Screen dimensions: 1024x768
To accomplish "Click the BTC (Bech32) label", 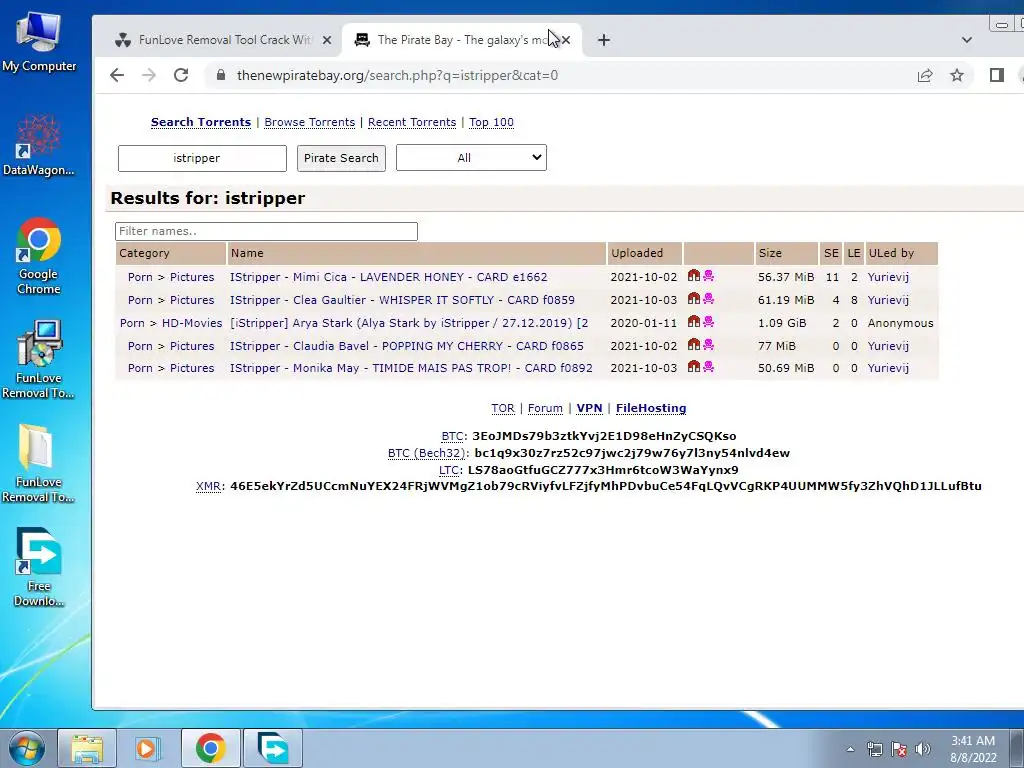I will 426,453.
